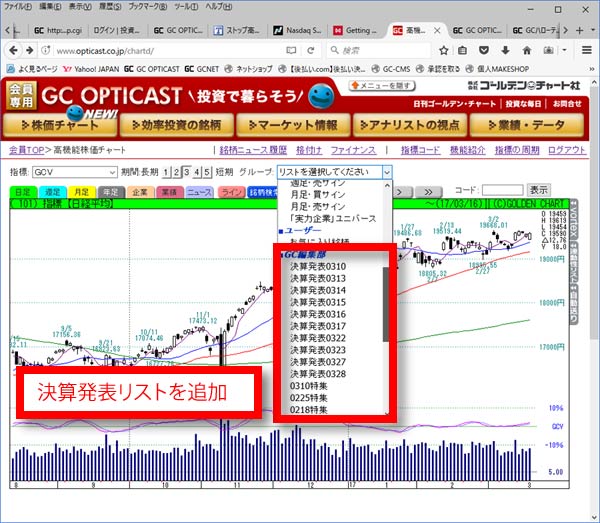Click site info icon in address bar

pyautogui.click(x=46, y=51)
